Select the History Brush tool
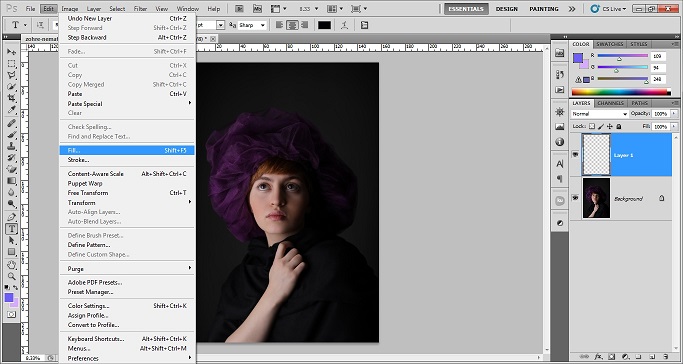683x364 pixels. [x=11, y=158]
